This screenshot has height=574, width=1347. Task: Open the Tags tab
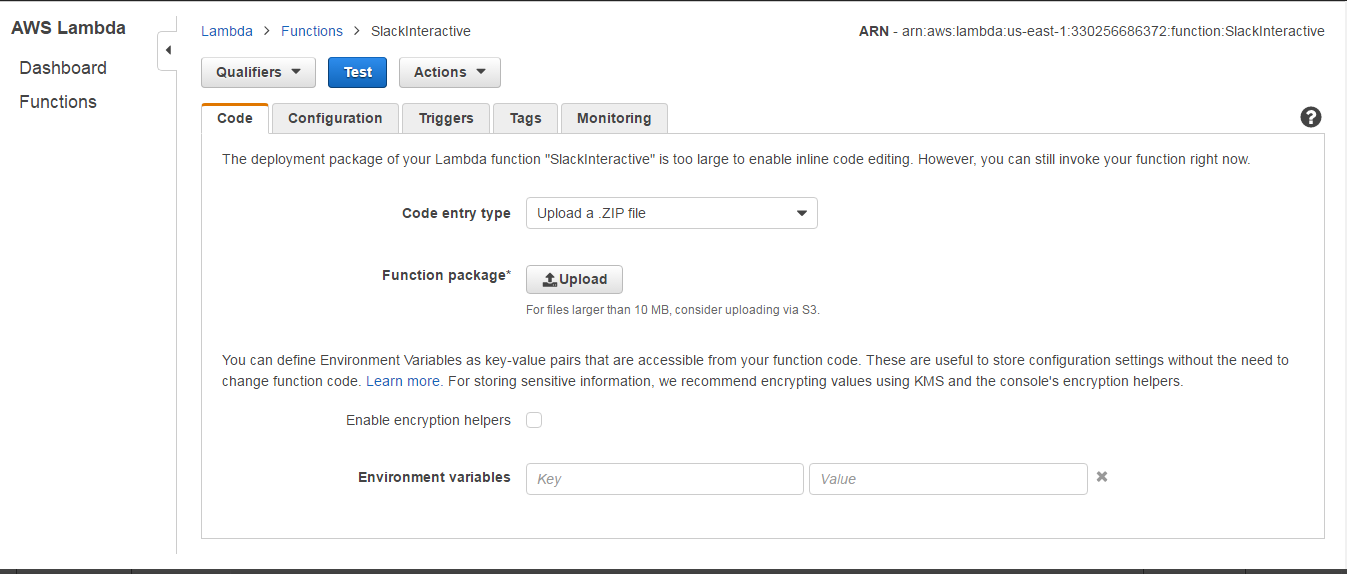(525, 118)
